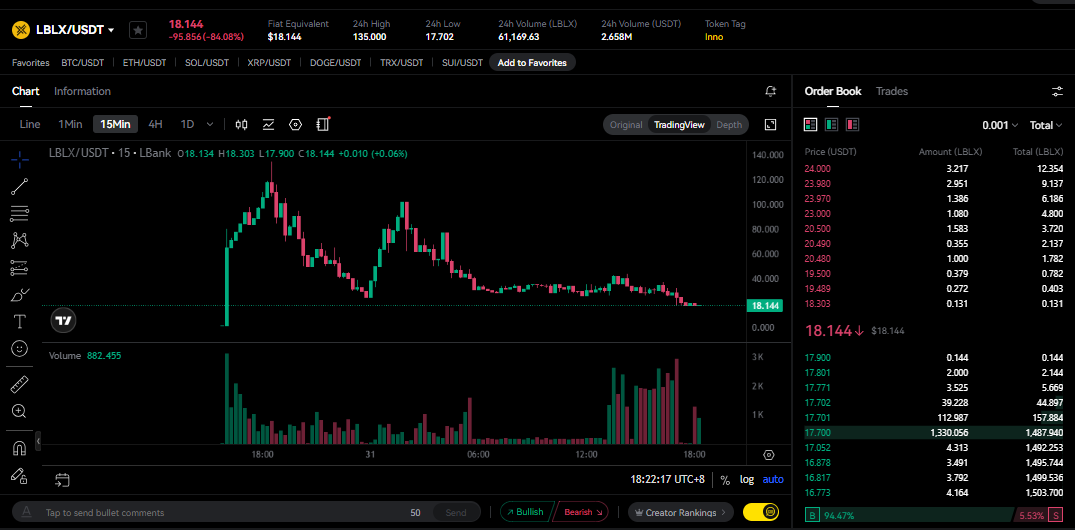Toggle percent scale on chart
1075x530 pixels.
tap(725, 479)
